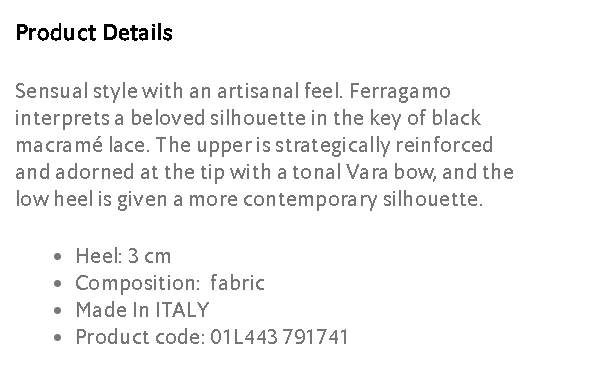This screenshot has width=613, height=367.
Task: Click the words Sensual style
Action: (77, 91)
